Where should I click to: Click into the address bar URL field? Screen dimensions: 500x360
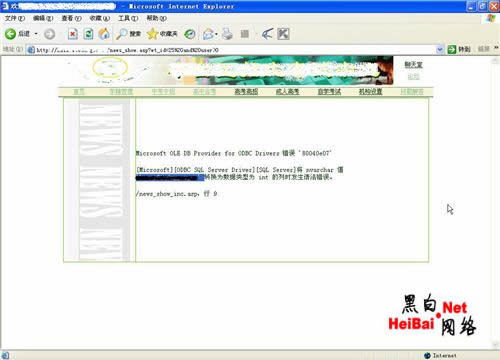coord(233,50)
